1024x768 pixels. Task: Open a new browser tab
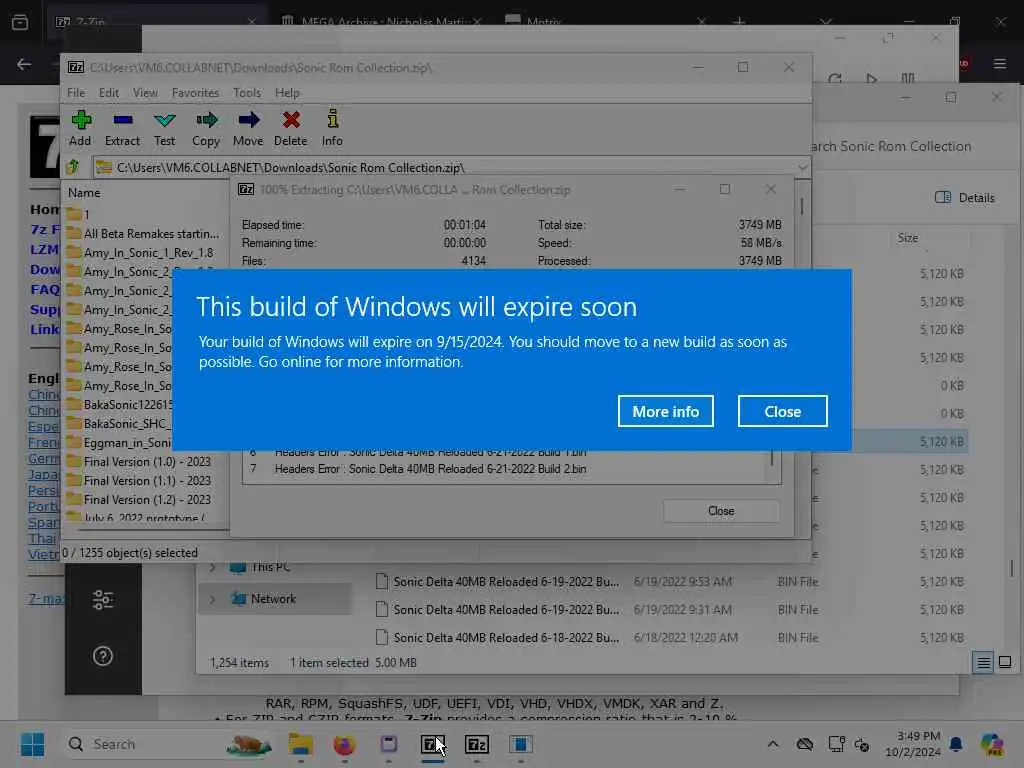tap(739, 22)
